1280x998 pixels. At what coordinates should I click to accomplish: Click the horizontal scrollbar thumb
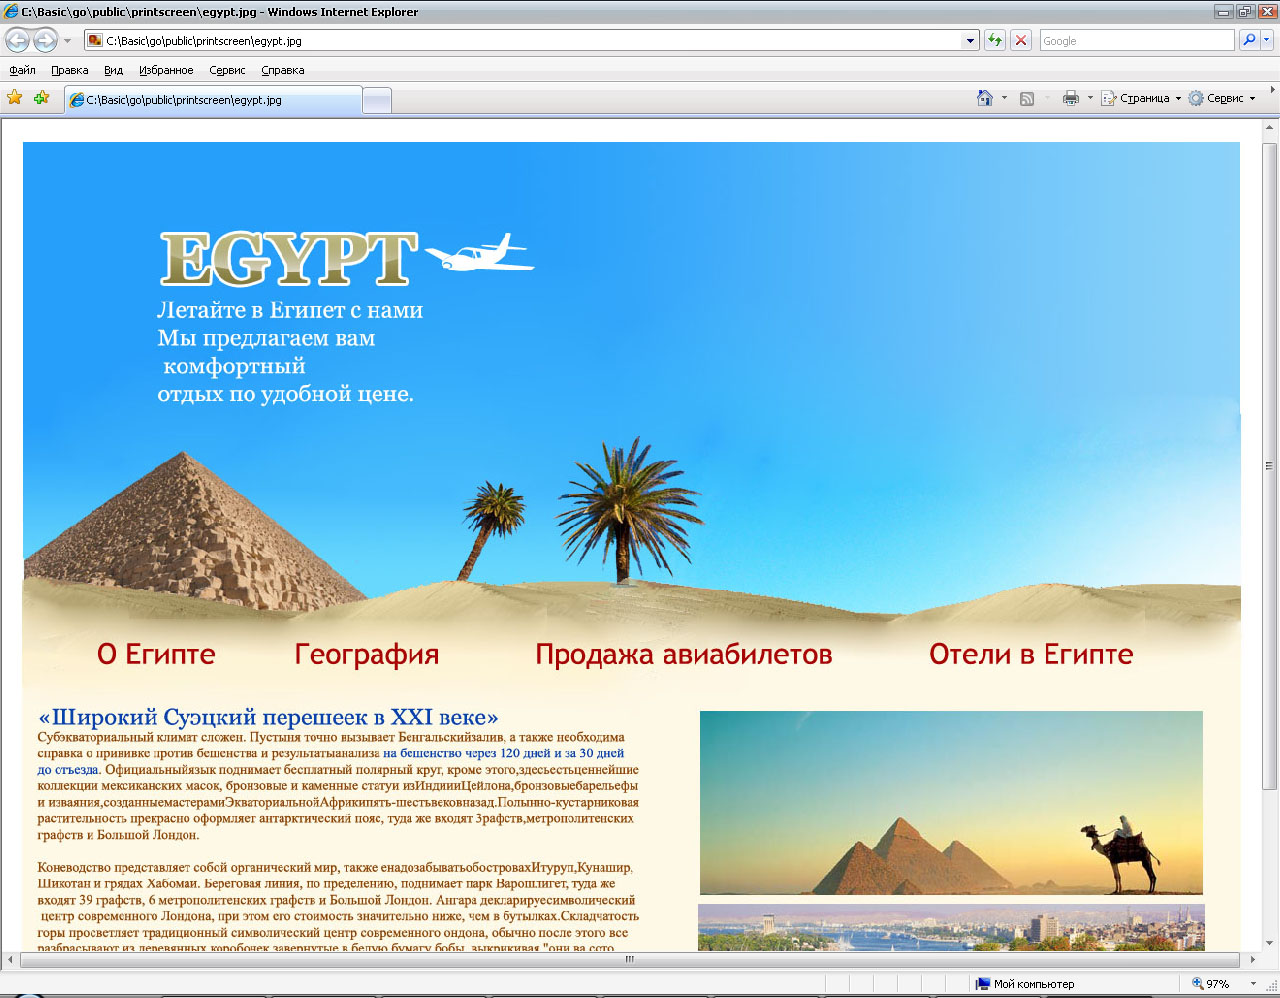pos(630,959)
